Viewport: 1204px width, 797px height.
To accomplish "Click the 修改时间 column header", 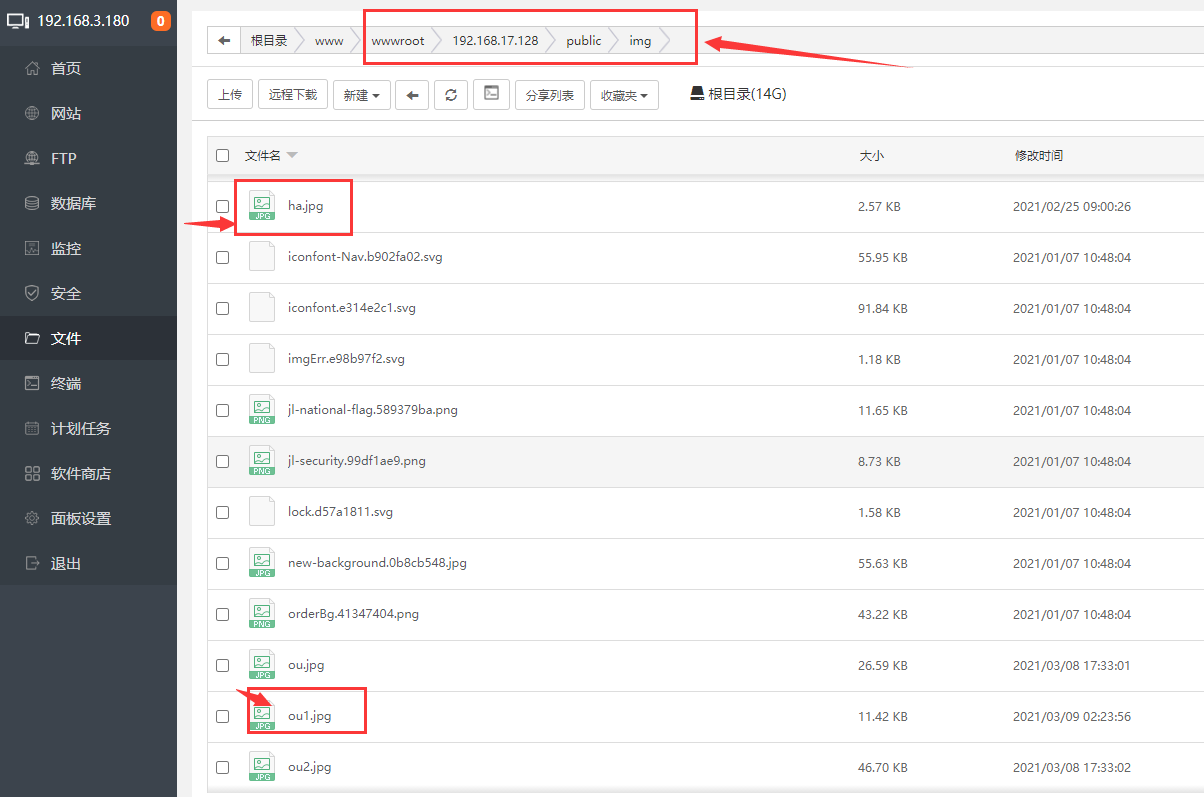I will 1039,155.
